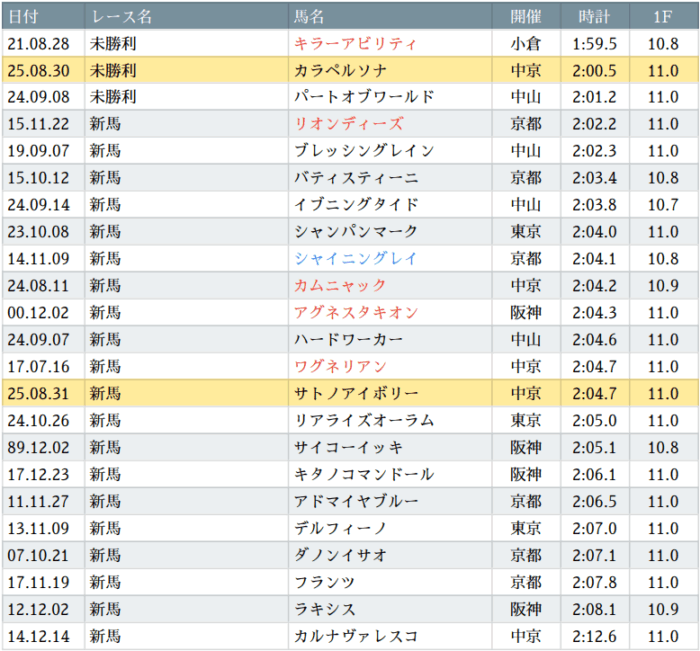Screen dimensions: 700x651
Task: Open the リオンディーズ horse link
Action: [349, 124]
